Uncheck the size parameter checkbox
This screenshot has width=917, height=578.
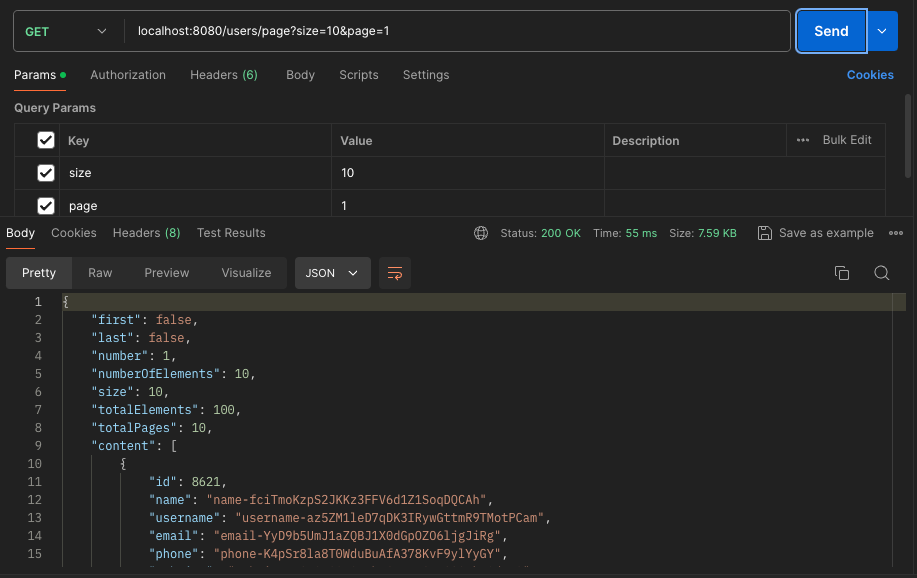click(x=46, y=173)
